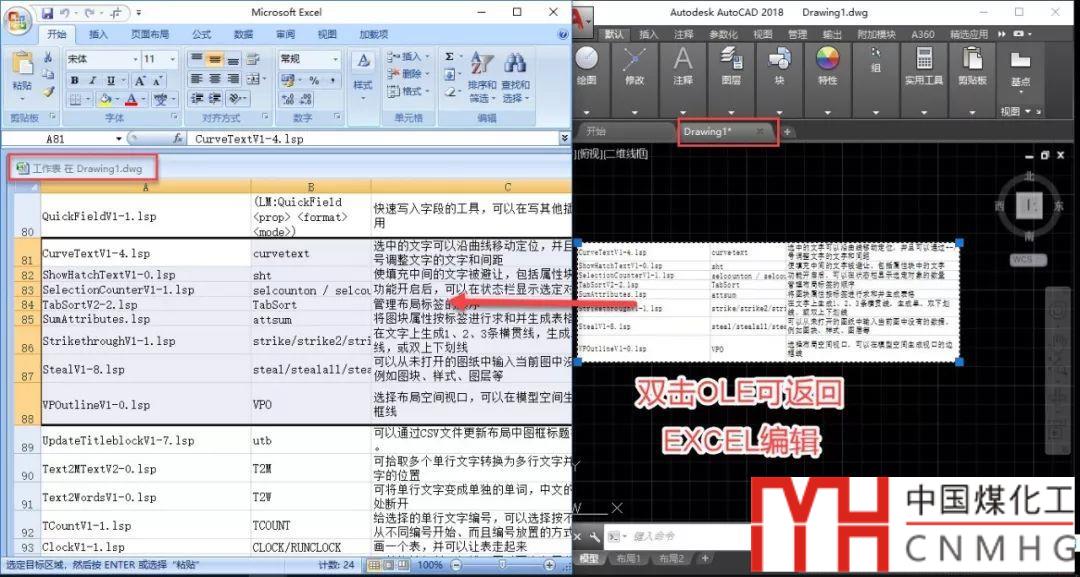Select cell containing ShowHatchTextV1-0.lsp
Screen dimensions: 1080x577
coord(145,275)
